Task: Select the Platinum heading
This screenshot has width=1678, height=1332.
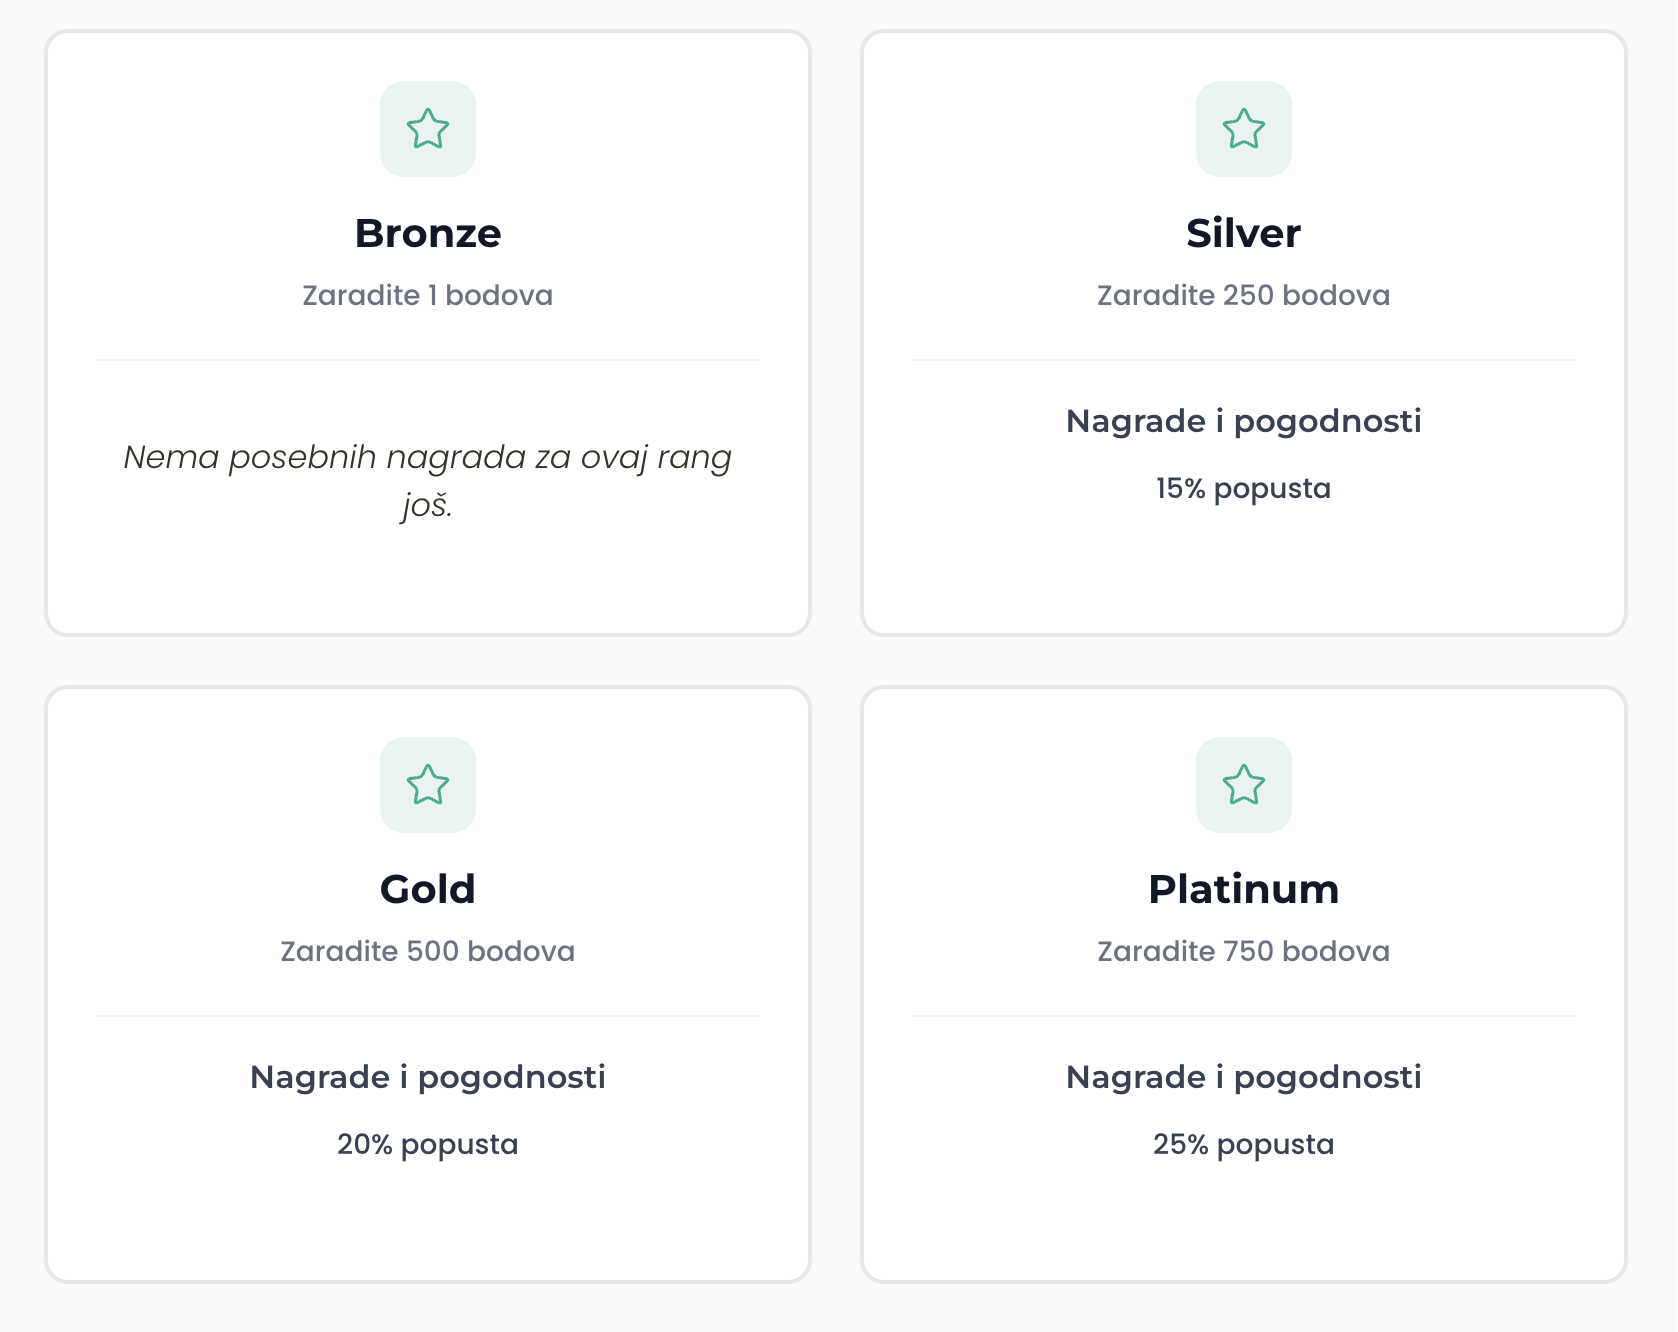Action: (1244, 889)
